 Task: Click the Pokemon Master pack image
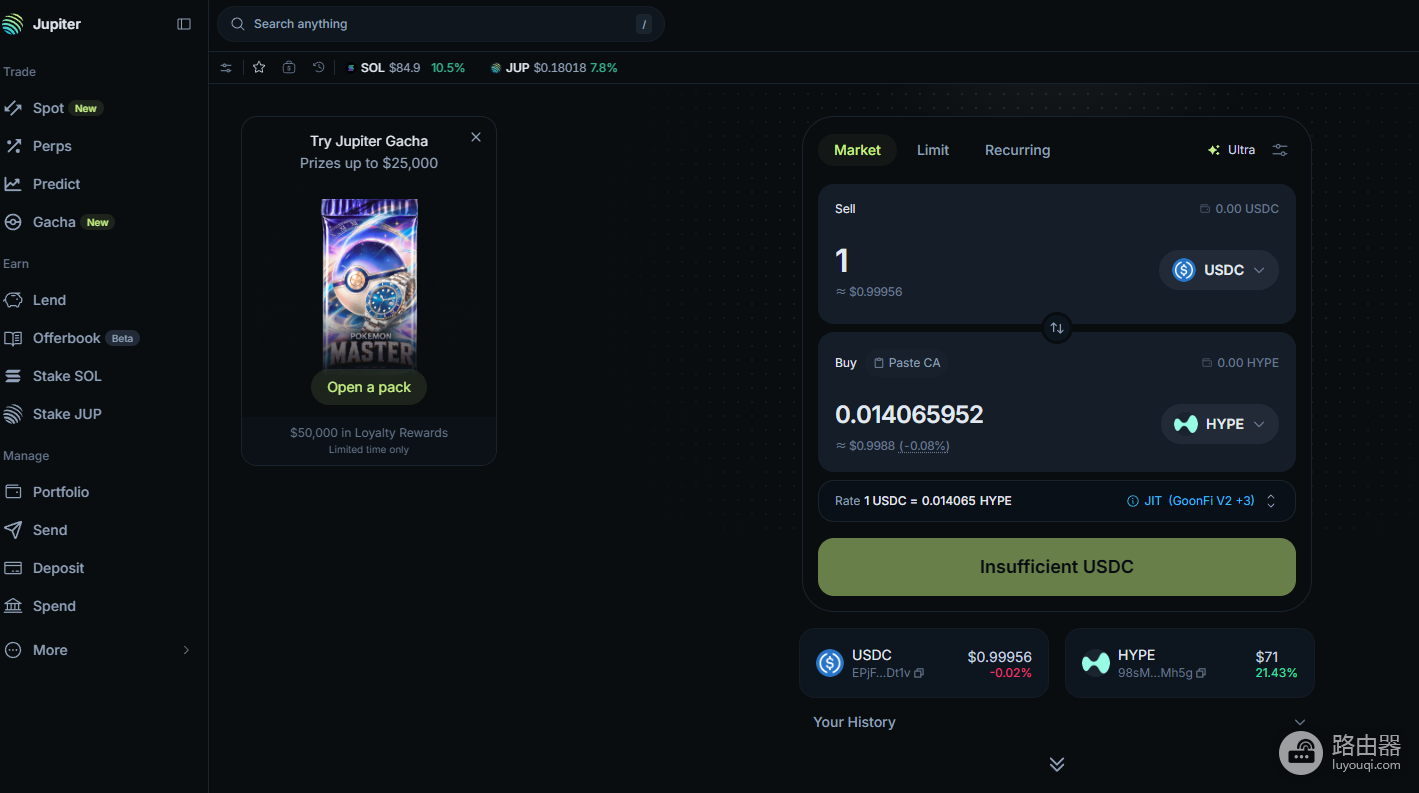click(369, 283)
